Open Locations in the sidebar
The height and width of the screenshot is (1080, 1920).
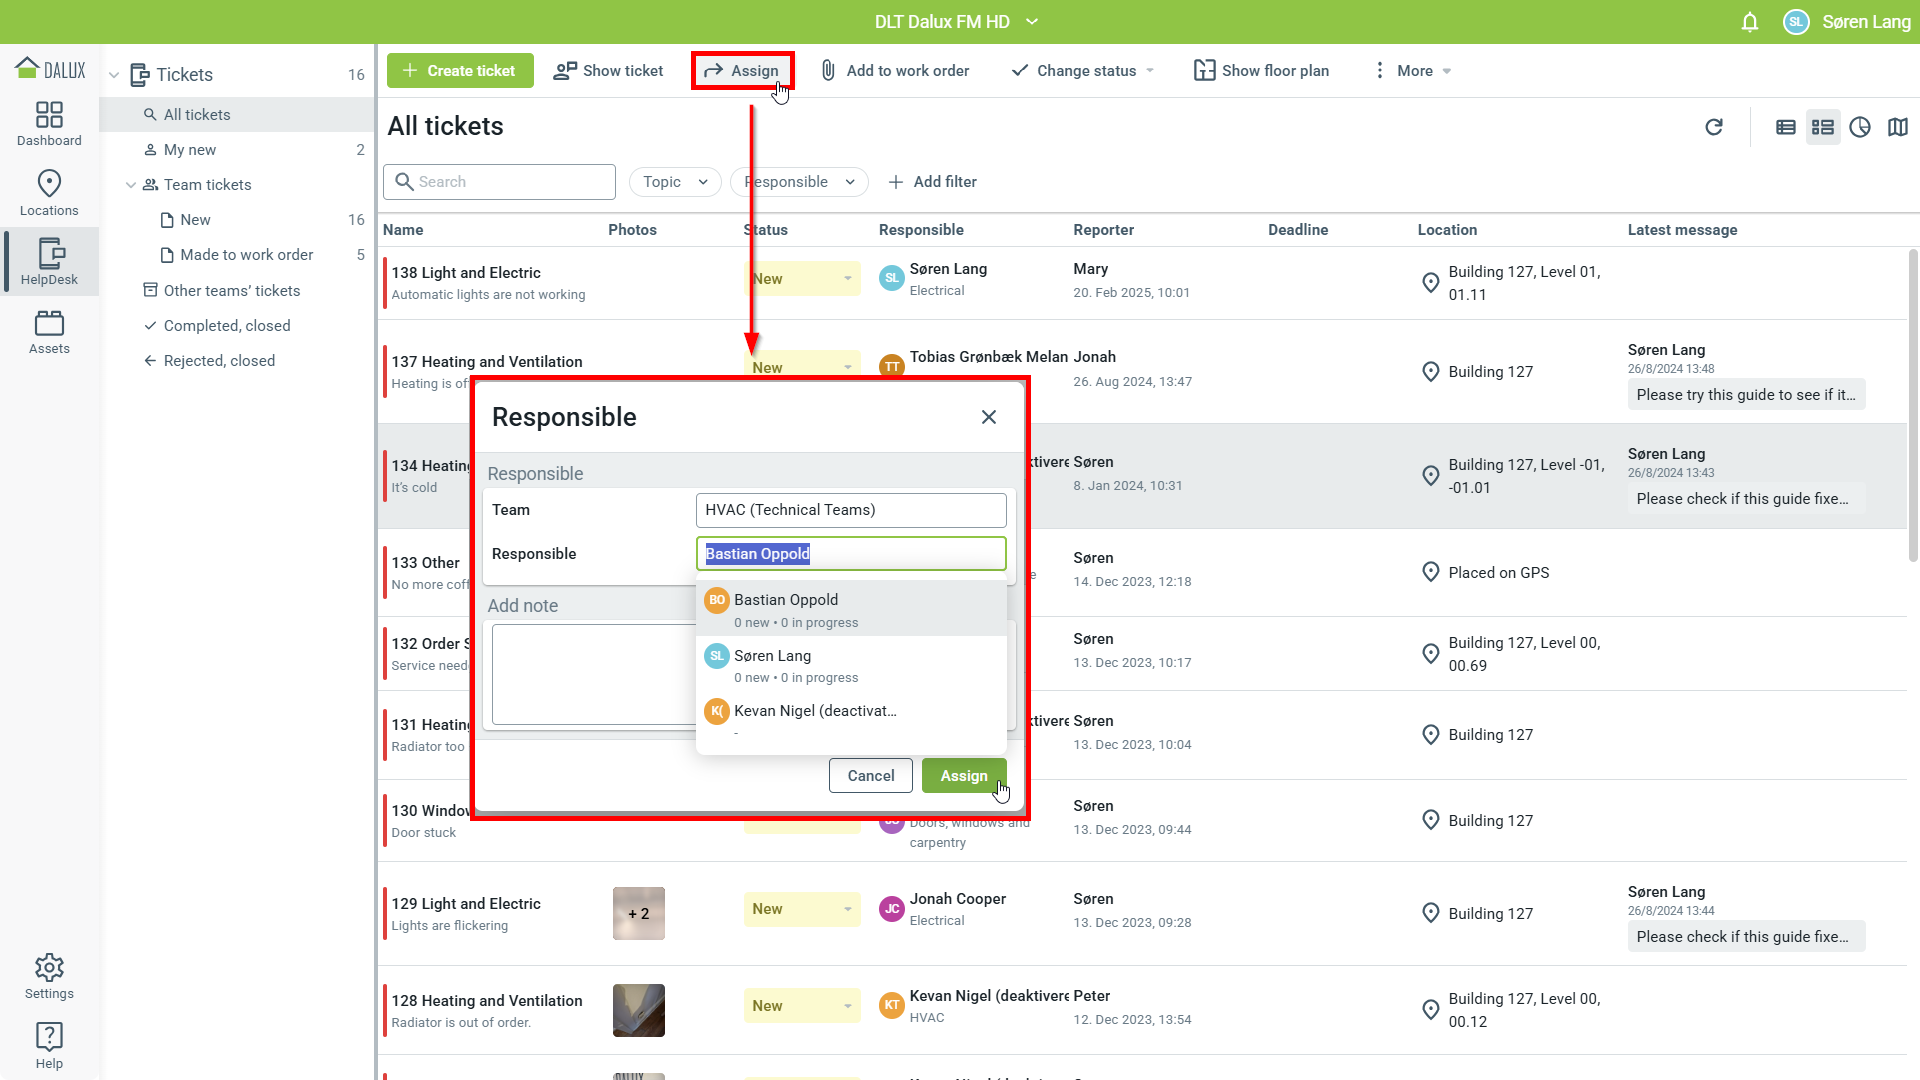49,193
